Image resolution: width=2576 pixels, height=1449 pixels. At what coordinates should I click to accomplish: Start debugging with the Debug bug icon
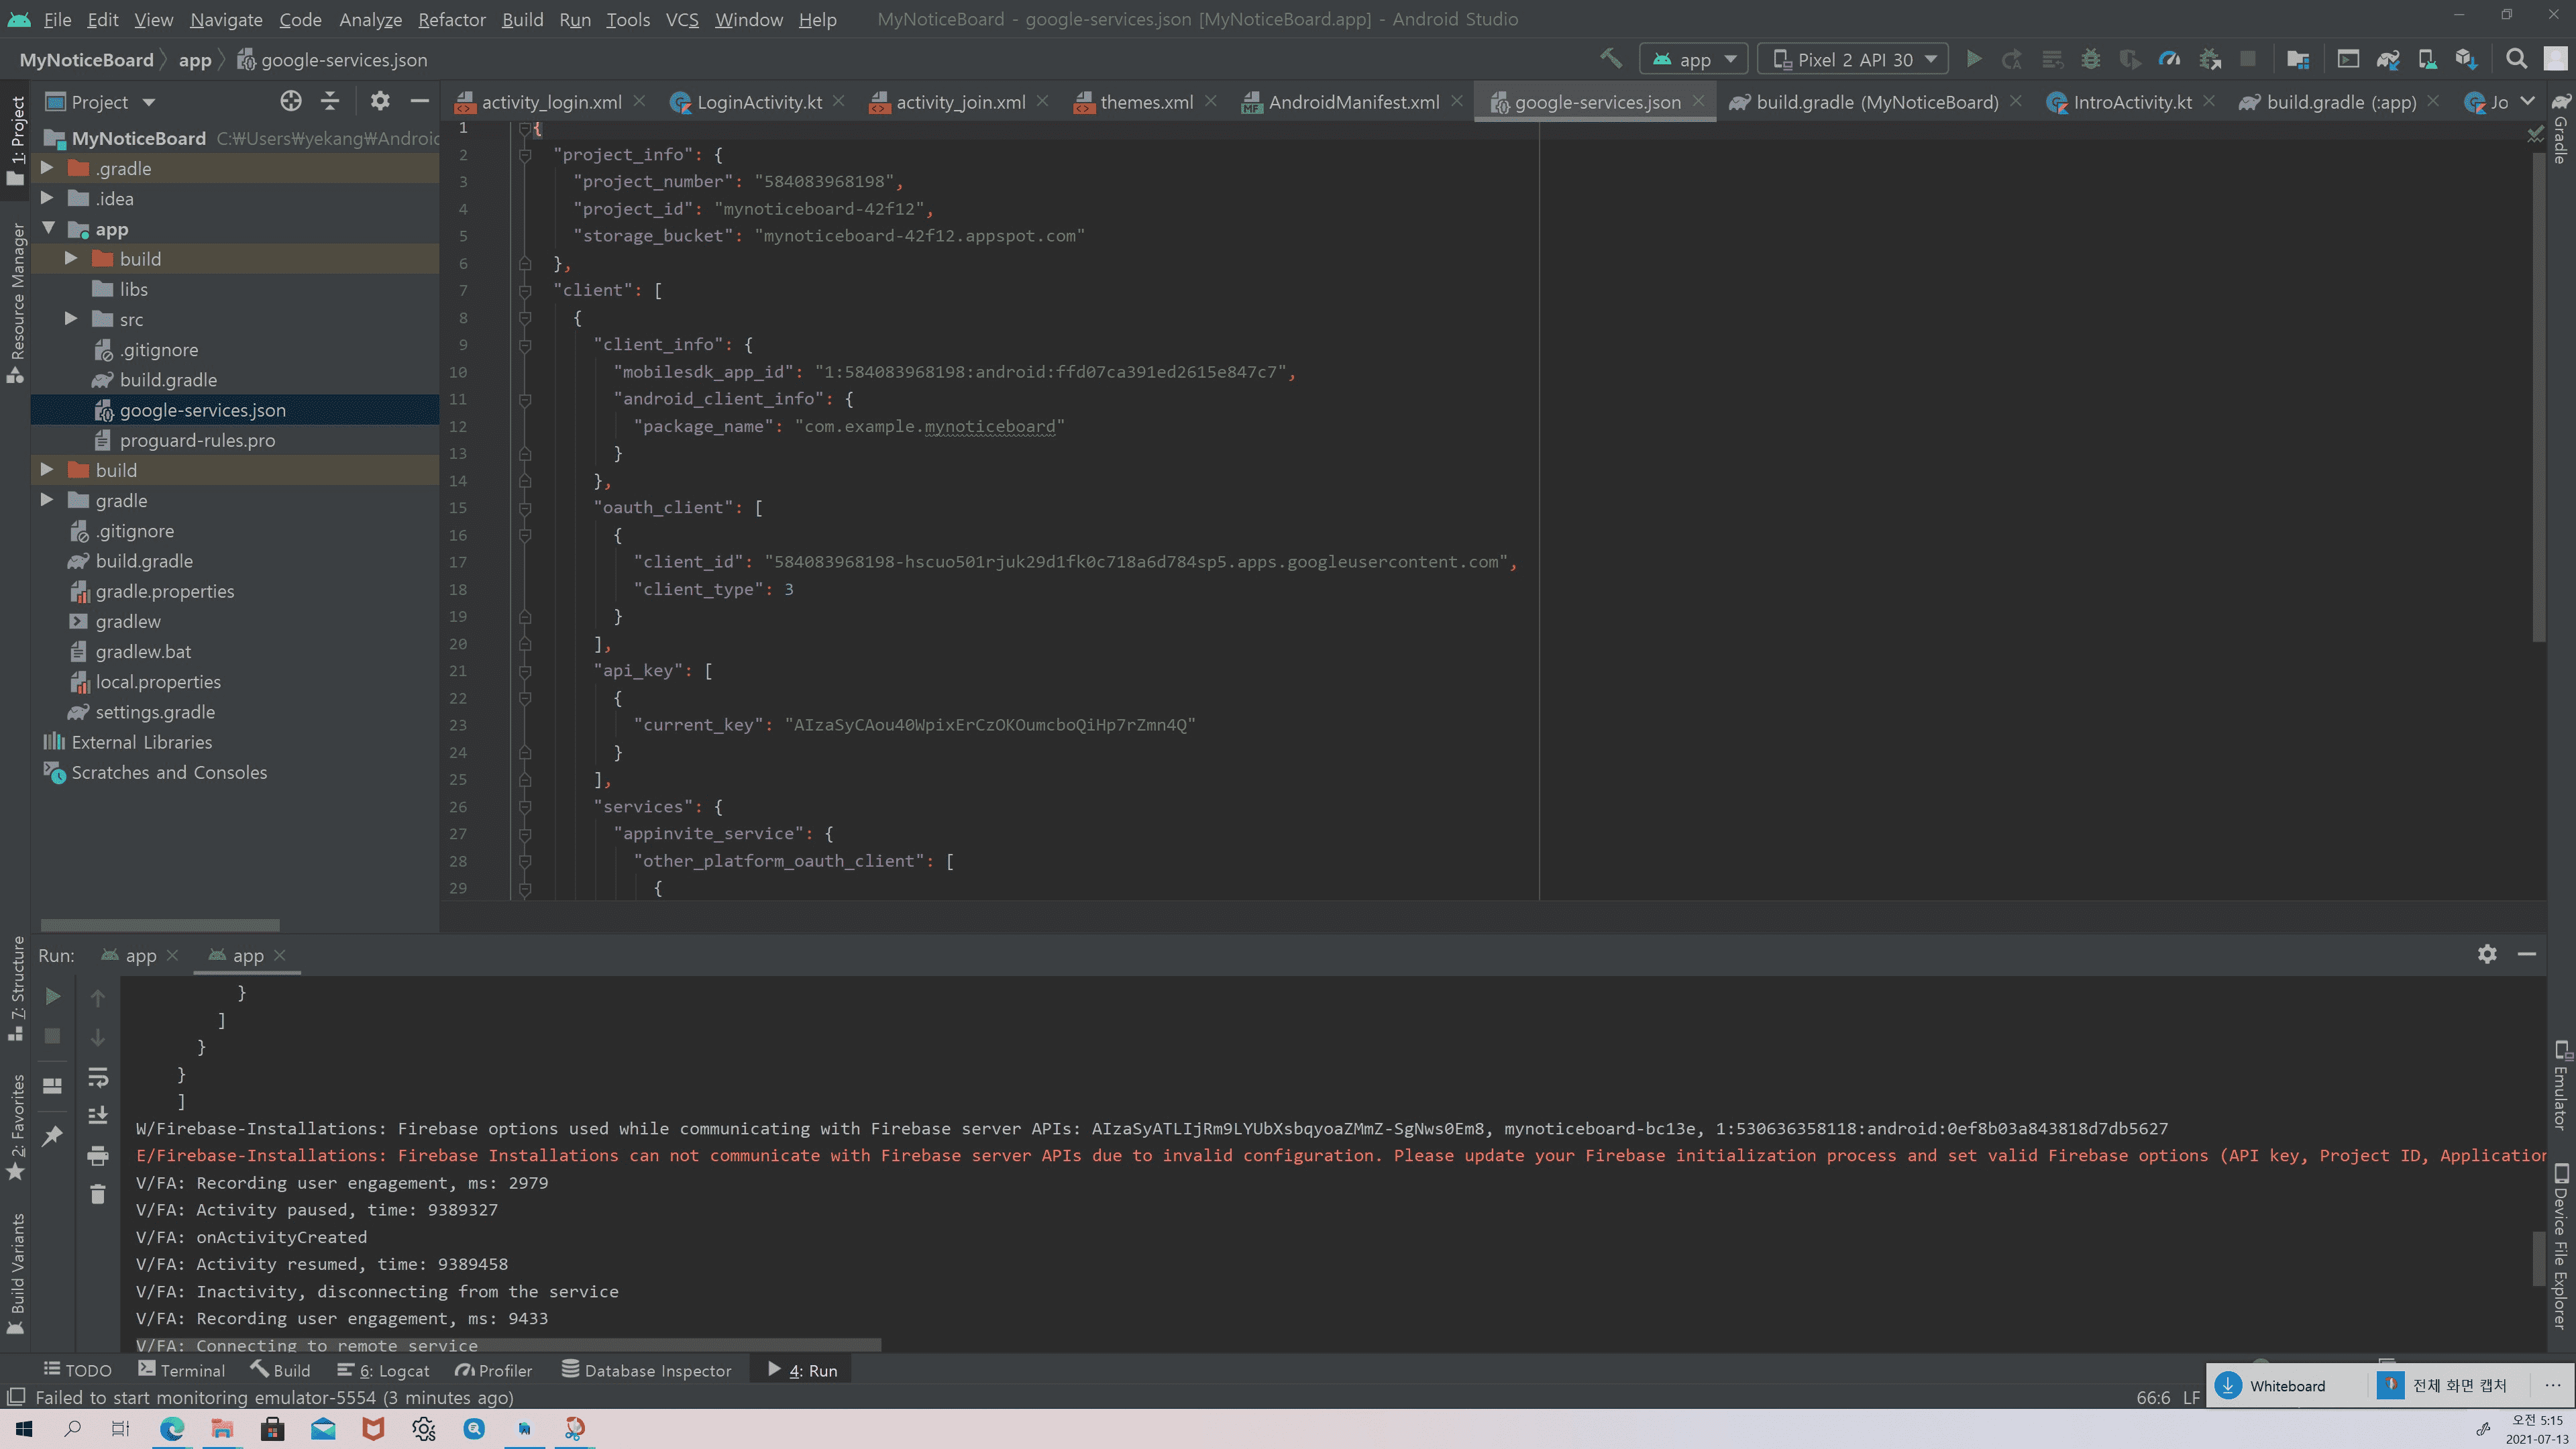2090,59
